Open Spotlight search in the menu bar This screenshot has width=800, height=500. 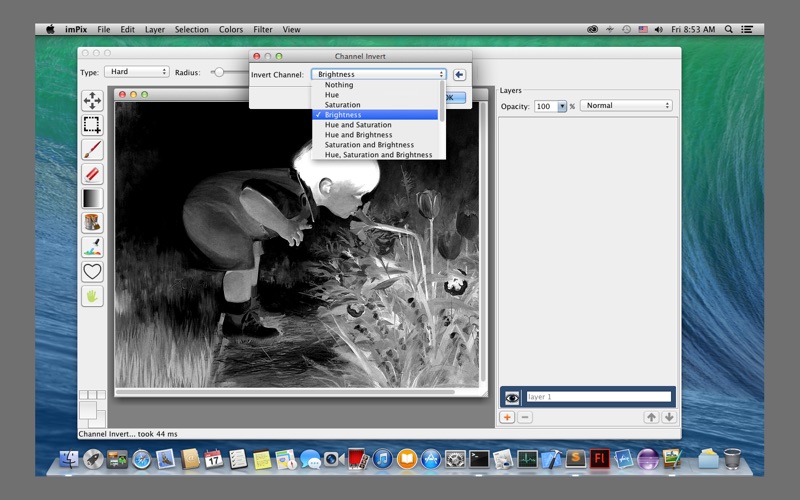[x=729, y=30]
